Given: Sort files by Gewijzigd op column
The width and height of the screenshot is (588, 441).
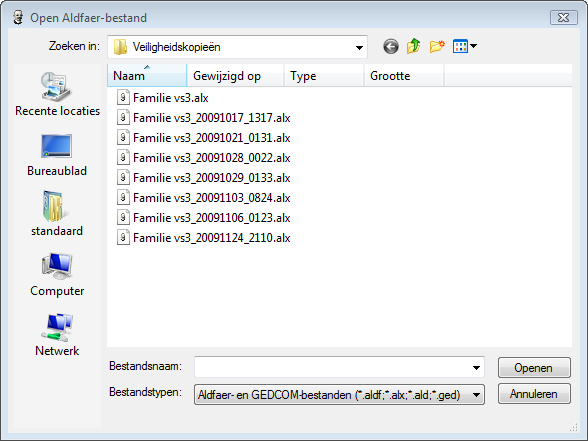Looking at the screenshot, I should pos(236,76).
